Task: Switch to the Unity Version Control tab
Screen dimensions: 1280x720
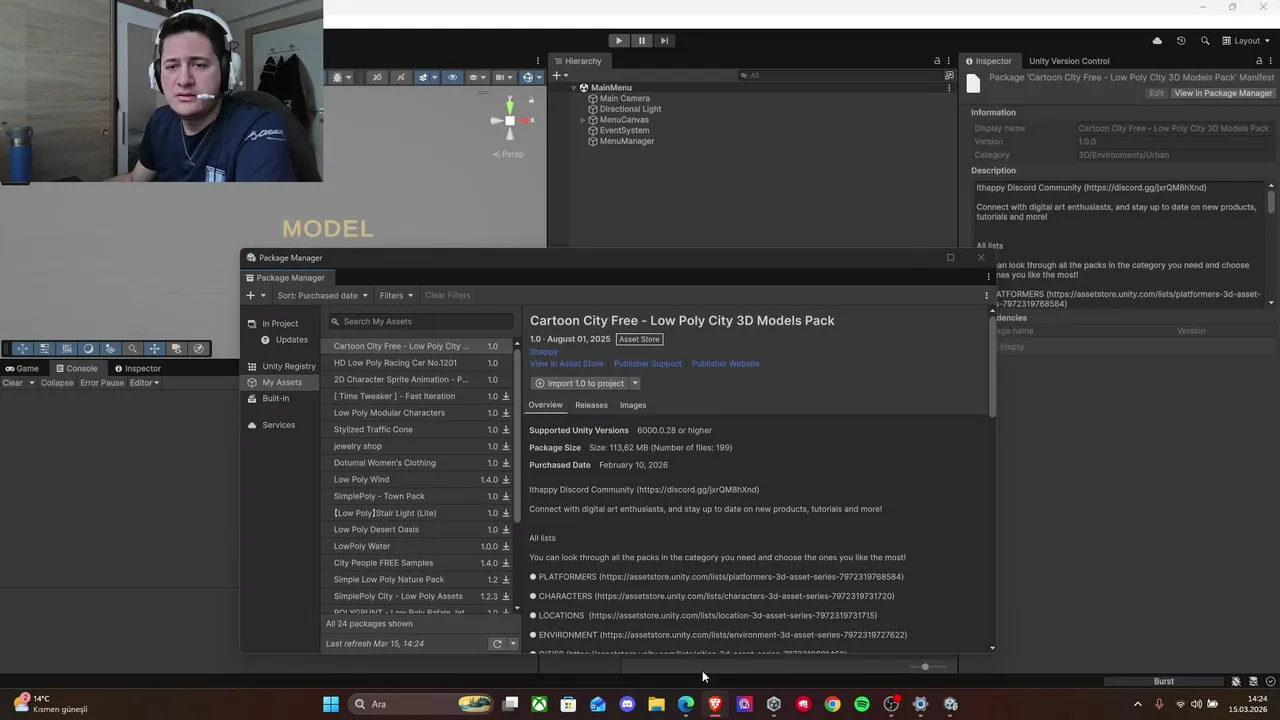Action: click(x=1069, y=61)
